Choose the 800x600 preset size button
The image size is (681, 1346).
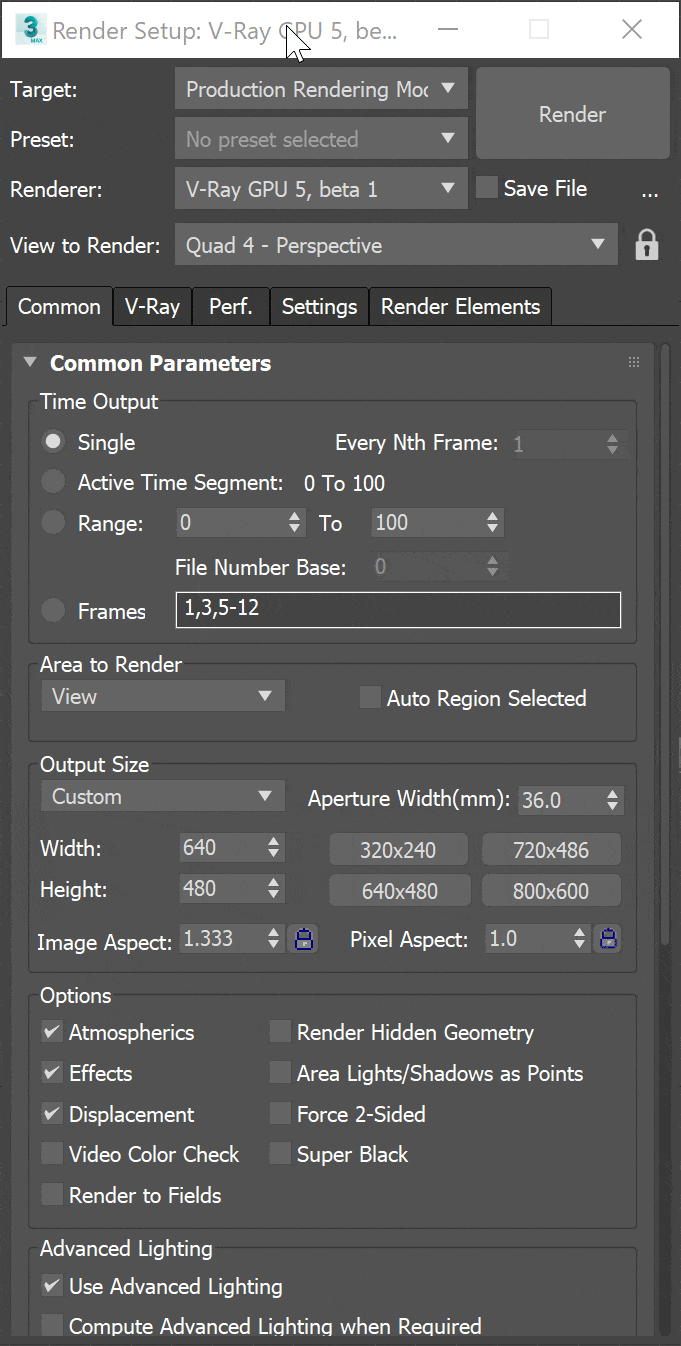pyautogui.click(x=551, y=891)
